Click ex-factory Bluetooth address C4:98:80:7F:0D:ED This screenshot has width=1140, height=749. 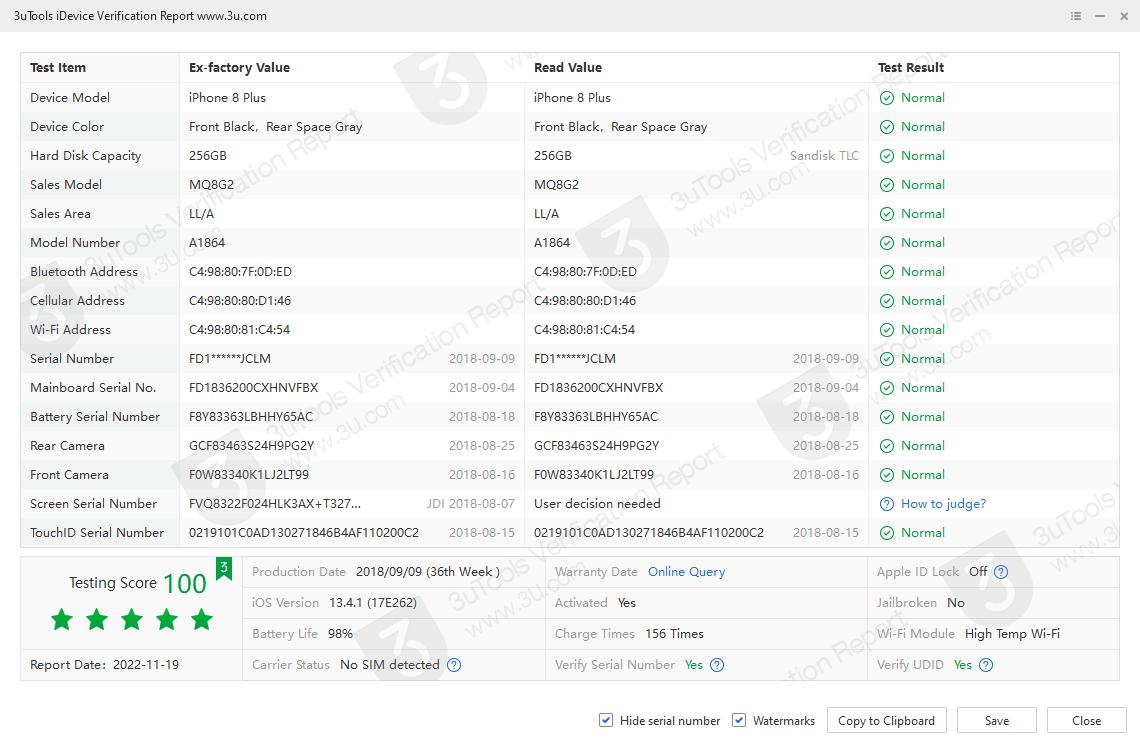[x=240, y=272]
